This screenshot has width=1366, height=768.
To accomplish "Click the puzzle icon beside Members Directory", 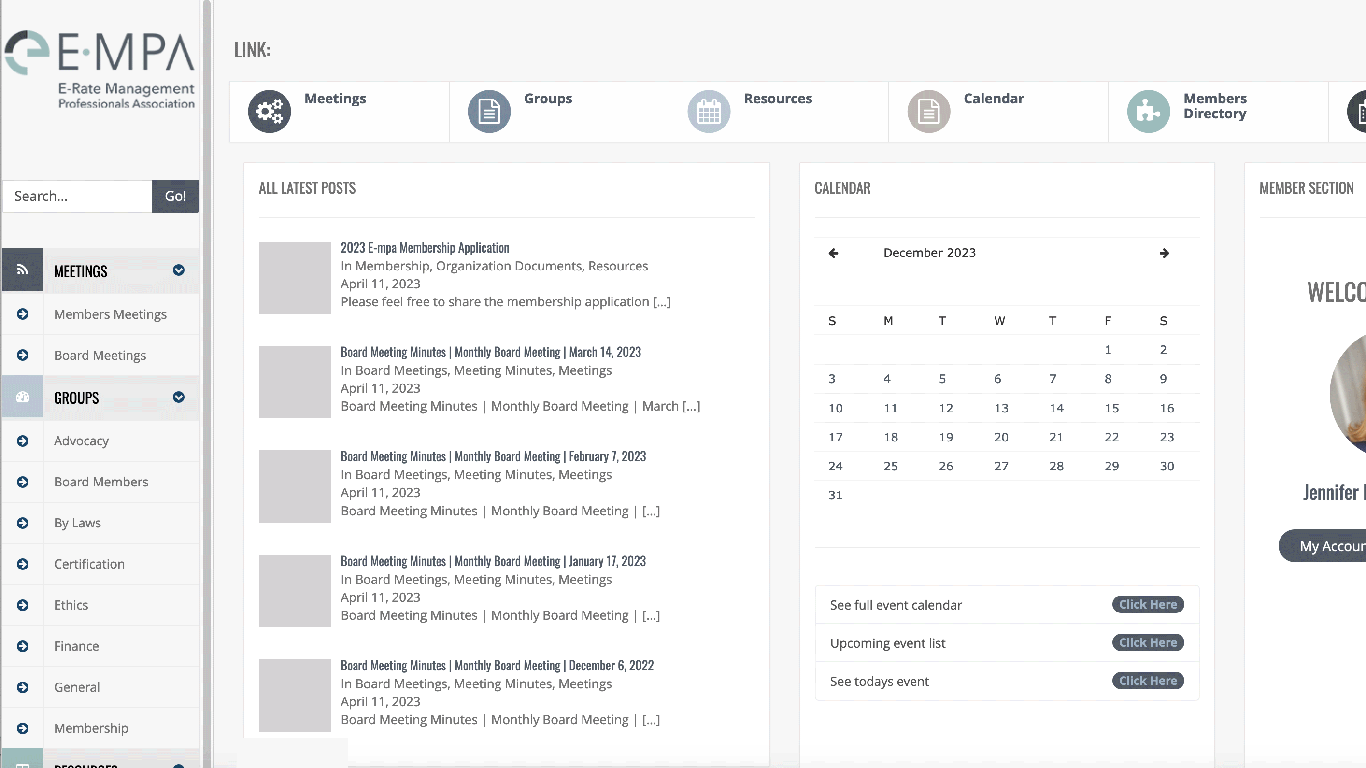I will 1148,112.
